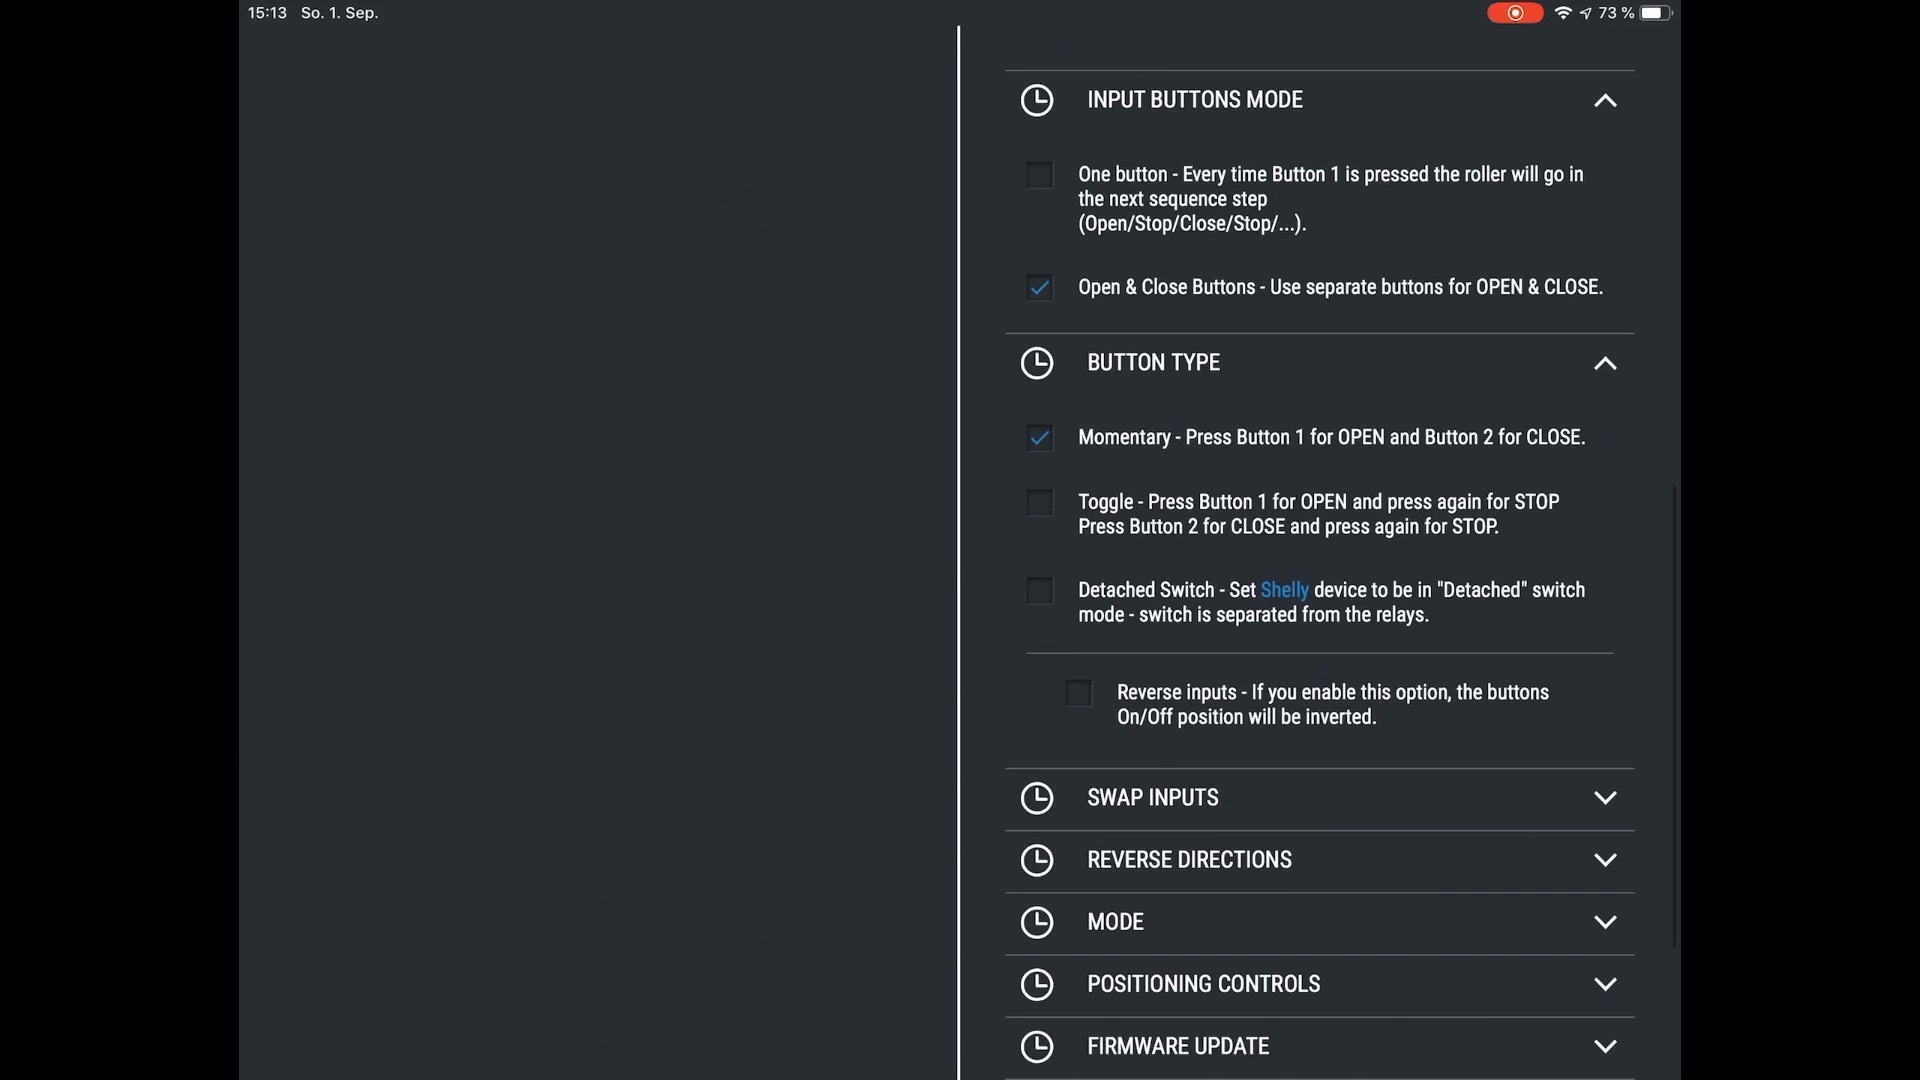
Task: Expand the Swap Inputs section chevron
Action: (x=1605, y=798)
